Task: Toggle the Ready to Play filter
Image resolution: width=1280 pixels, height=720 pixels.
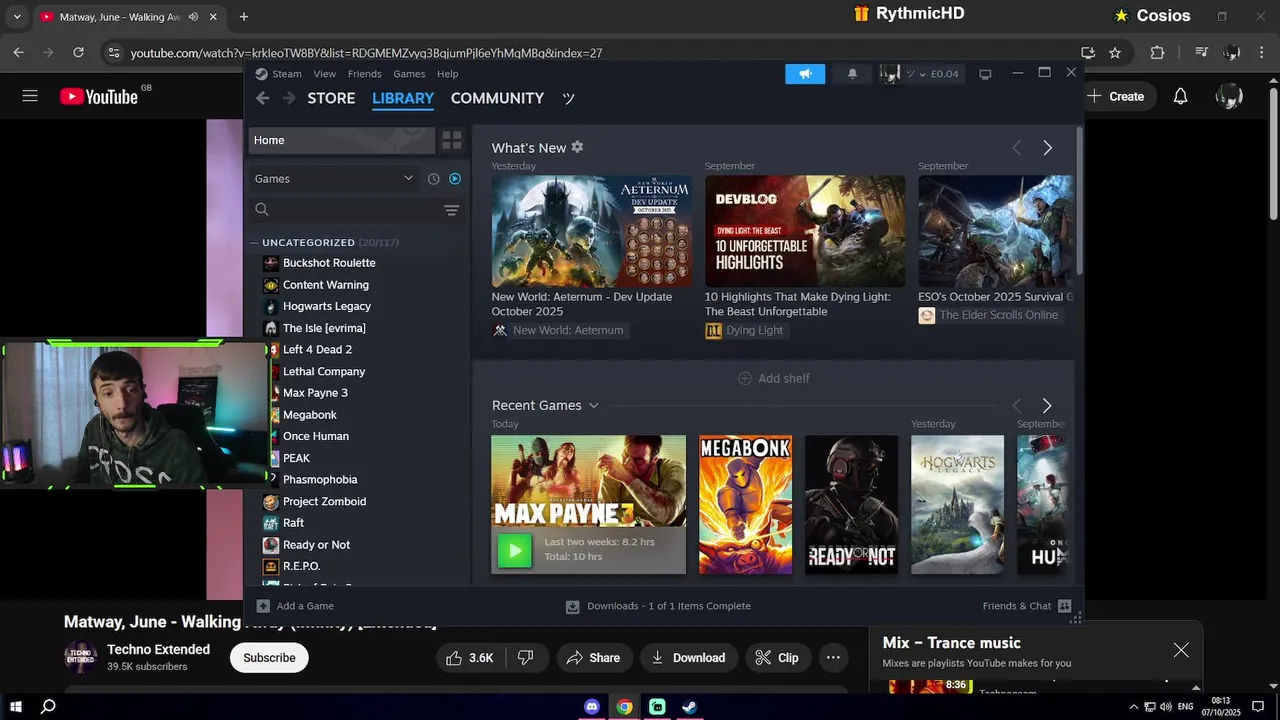Action: [455, 179]
